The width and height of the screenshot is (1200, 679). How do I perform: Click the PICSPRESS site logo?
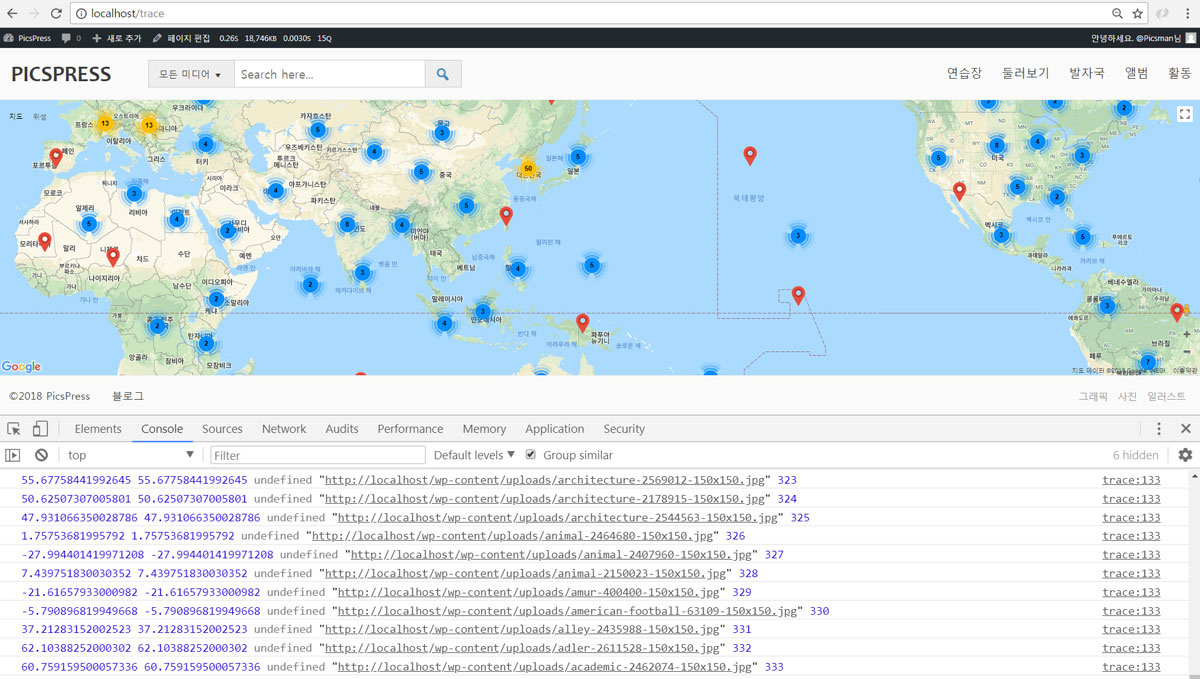pyautogui.click(x=61, y=74)
